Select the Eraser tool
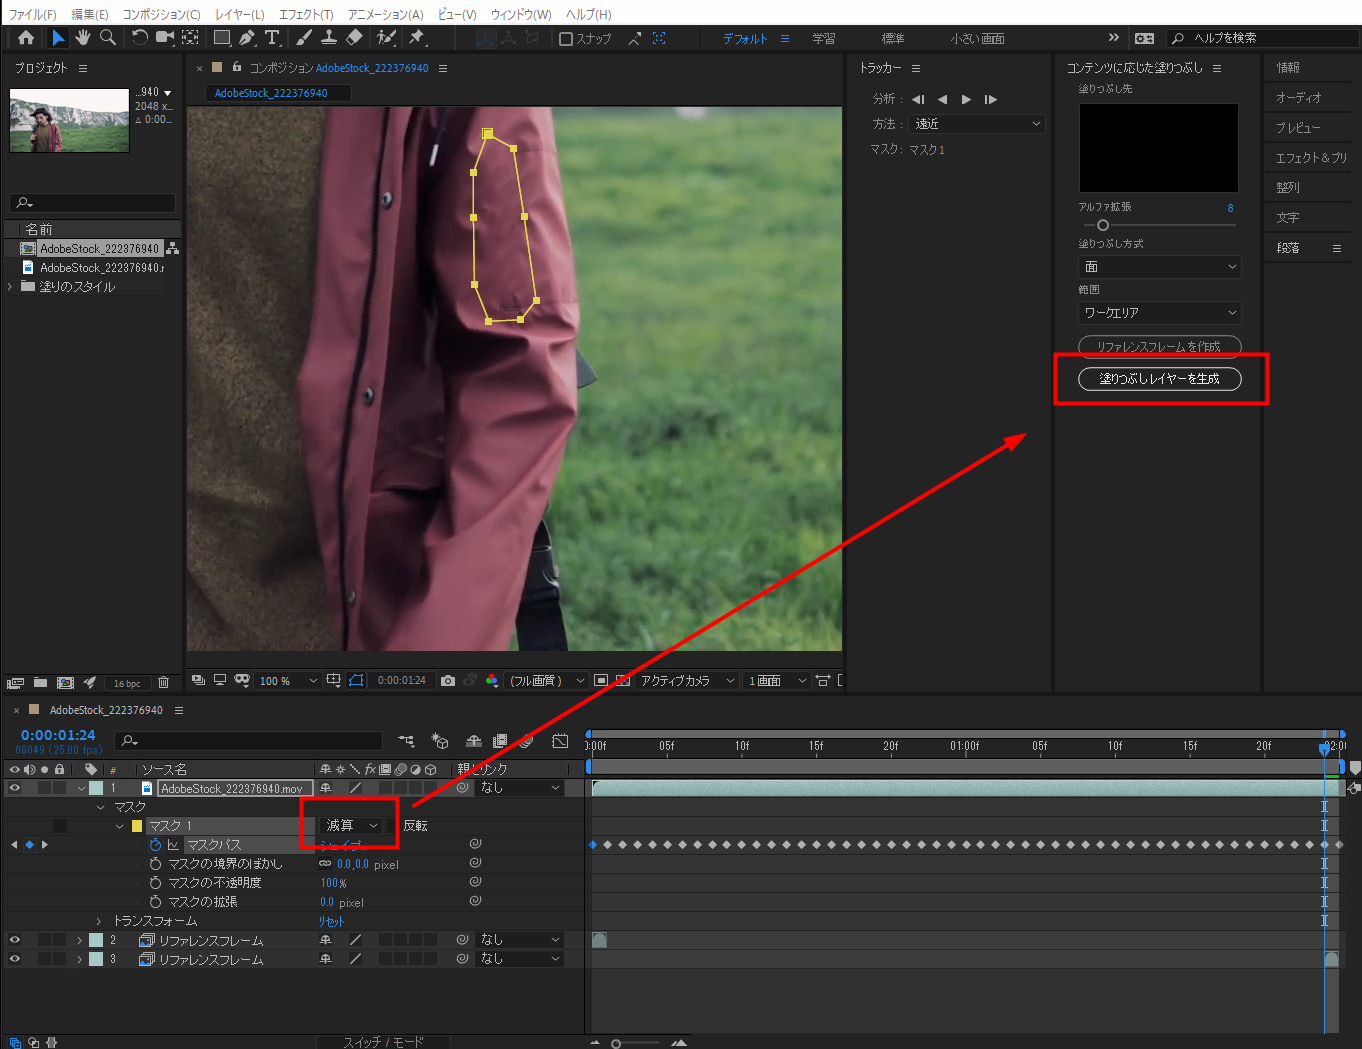Viewport: 1362px width, 1049px height. click(x=354, y=38)
